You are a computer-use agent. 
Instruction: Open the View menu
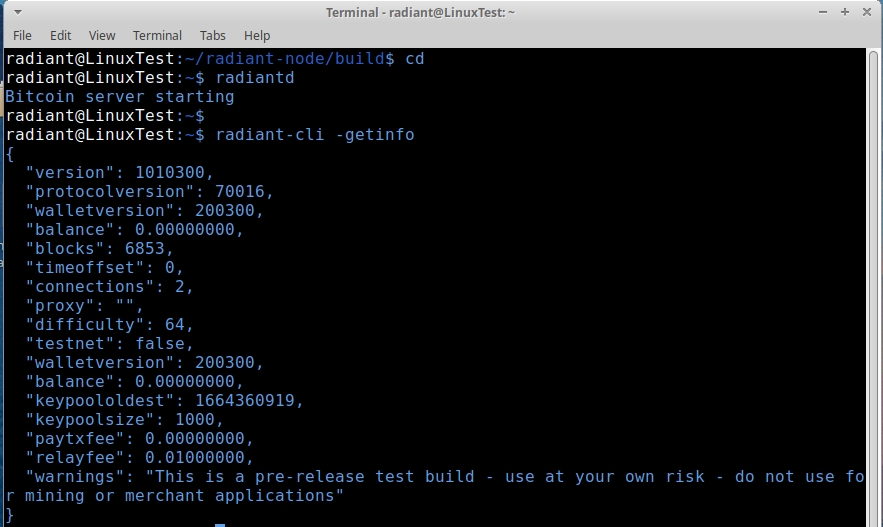point(102,35)
